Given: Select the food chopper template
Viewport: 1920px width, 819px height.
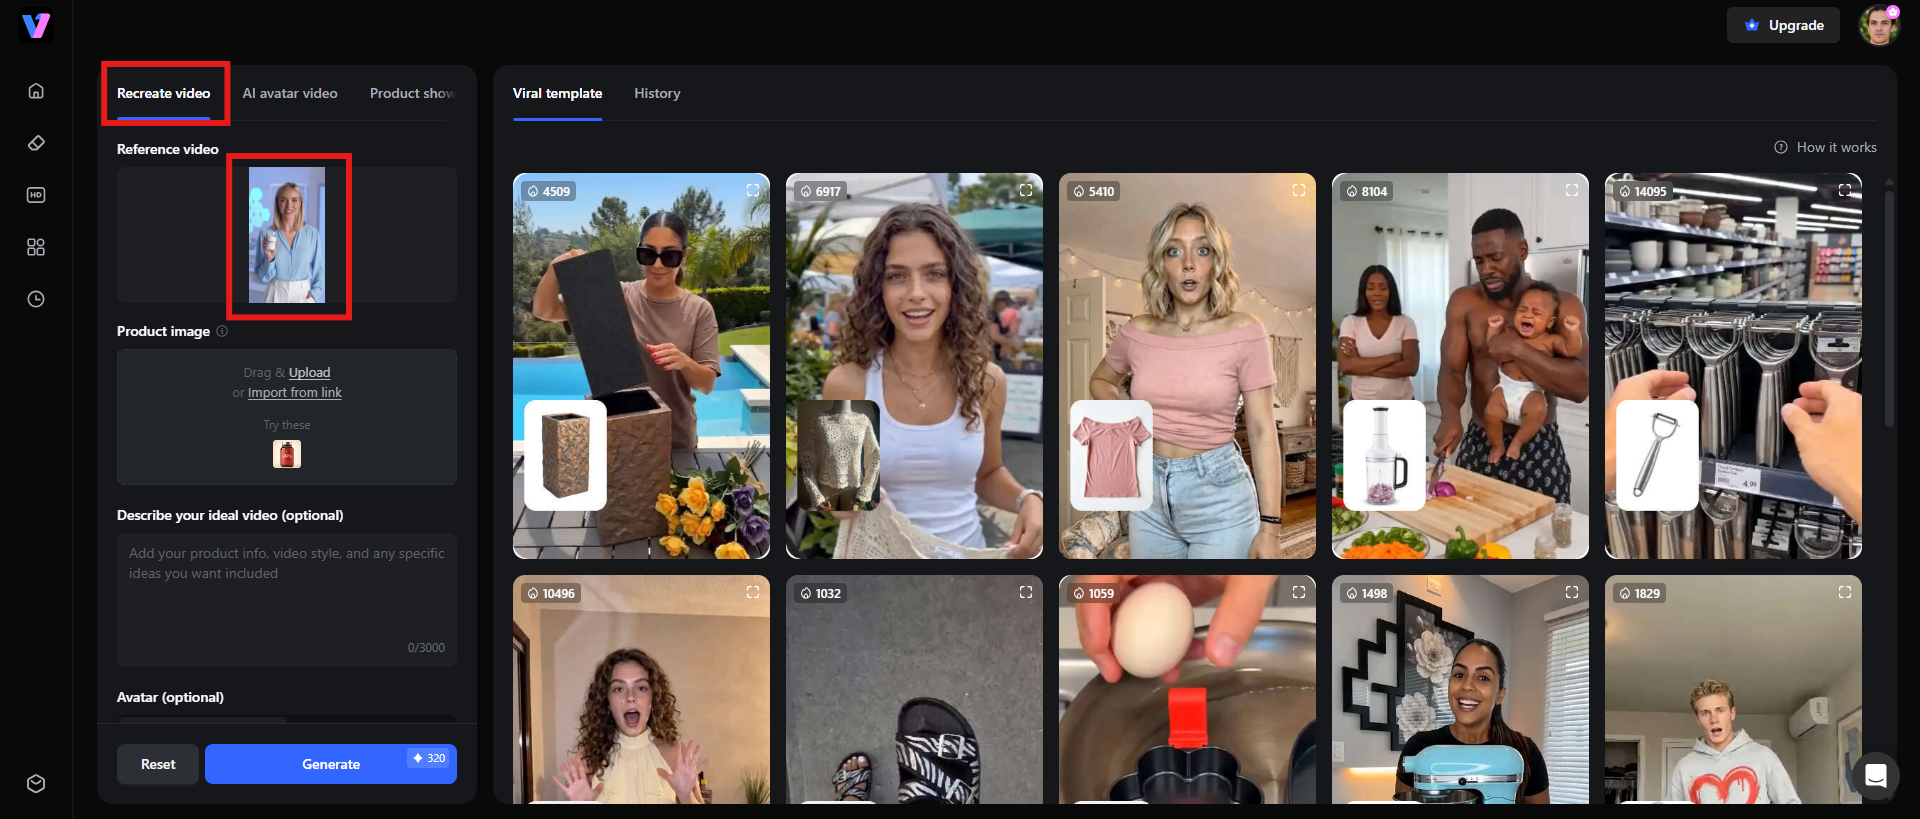Looking at the screenshot, I should [x=1460, y=366].
